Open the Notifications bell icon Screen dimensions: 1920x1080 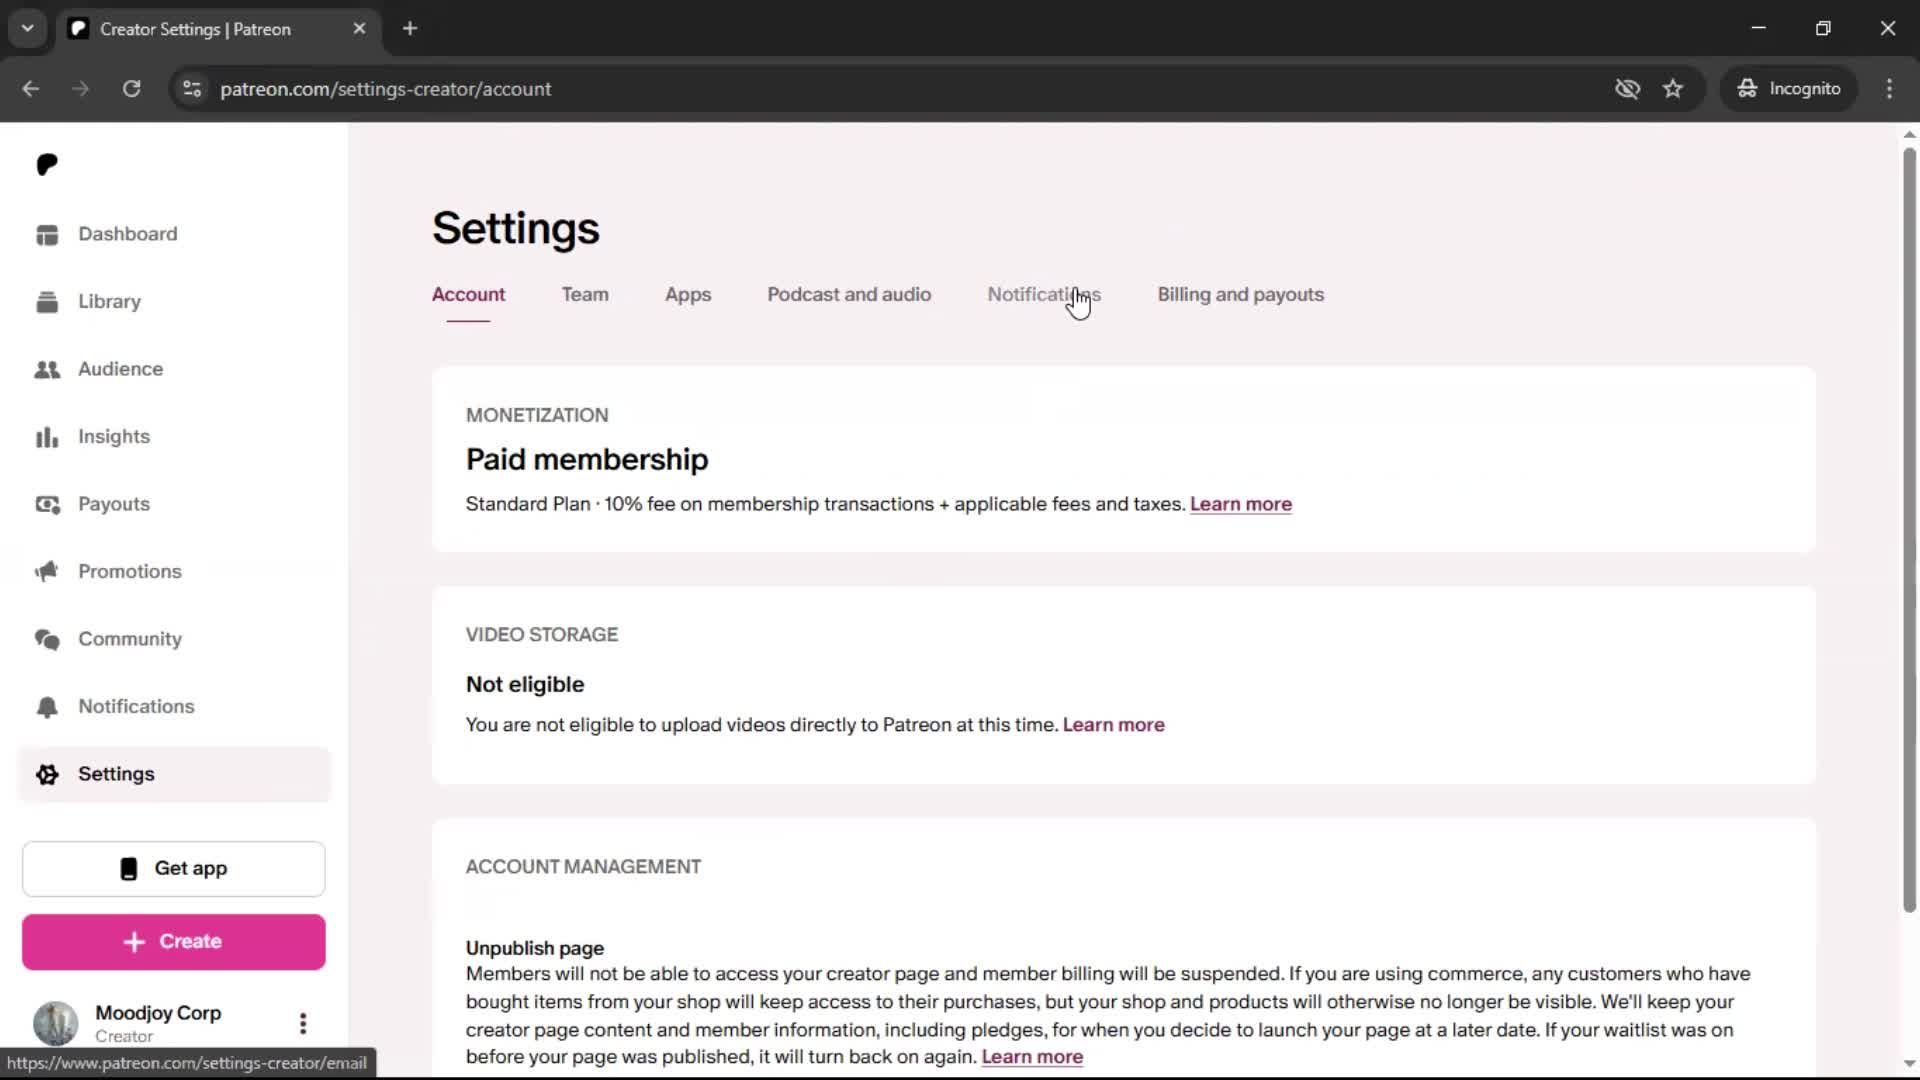47,707
